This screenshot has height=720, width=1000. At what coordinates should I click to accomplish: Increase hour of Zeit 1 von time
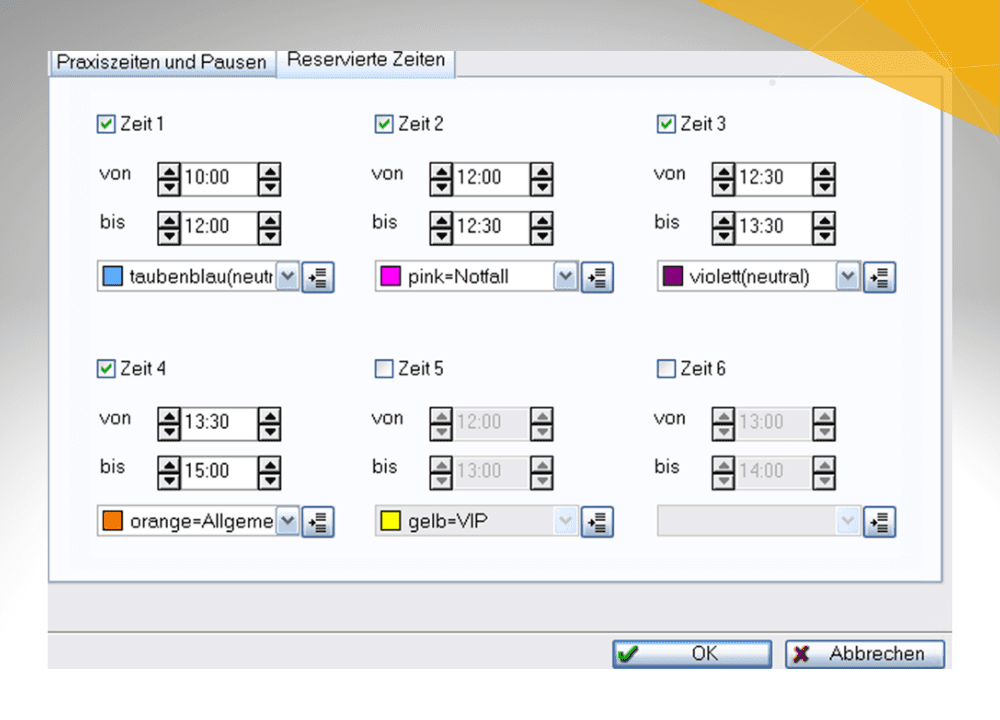169,171
